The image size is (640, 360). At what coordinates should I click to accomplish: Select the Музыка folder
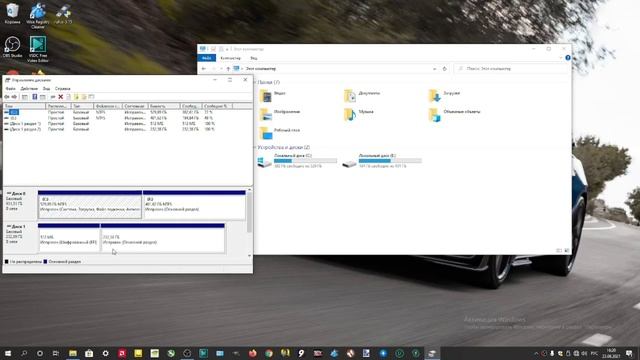coord(359,114)
